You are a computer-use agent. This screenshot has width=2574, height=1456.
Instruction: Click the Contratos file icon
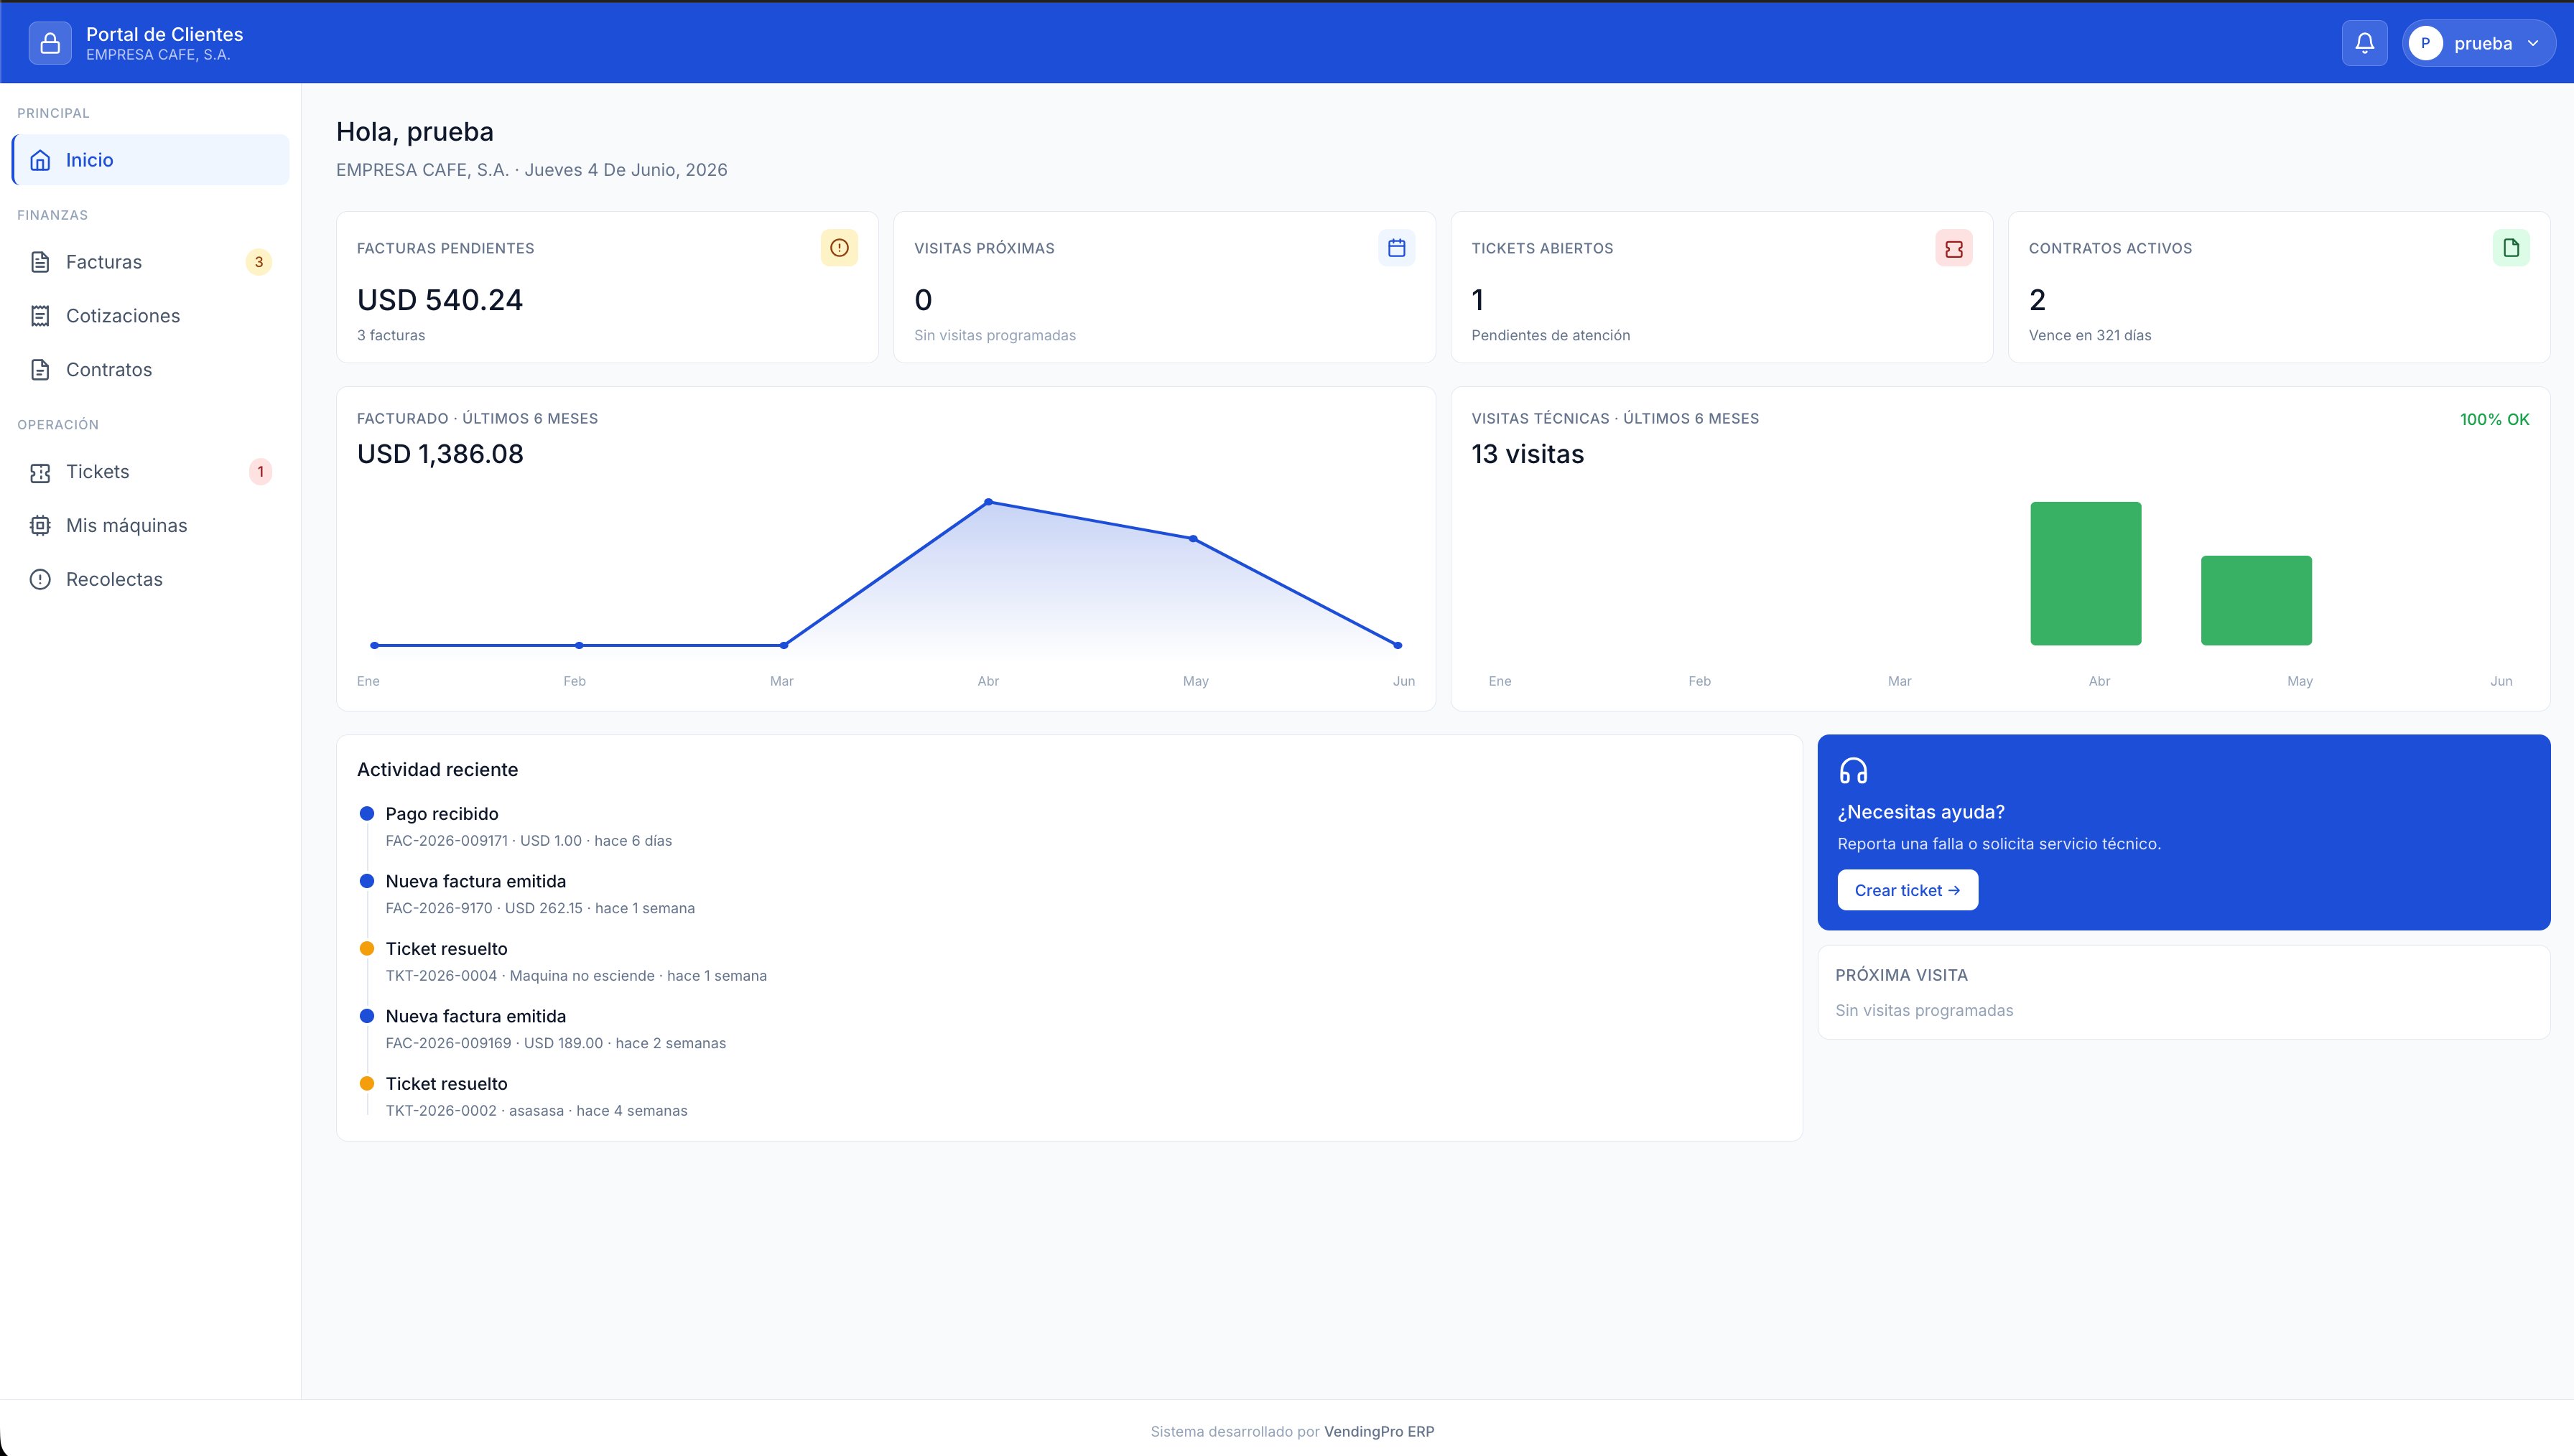40,370
